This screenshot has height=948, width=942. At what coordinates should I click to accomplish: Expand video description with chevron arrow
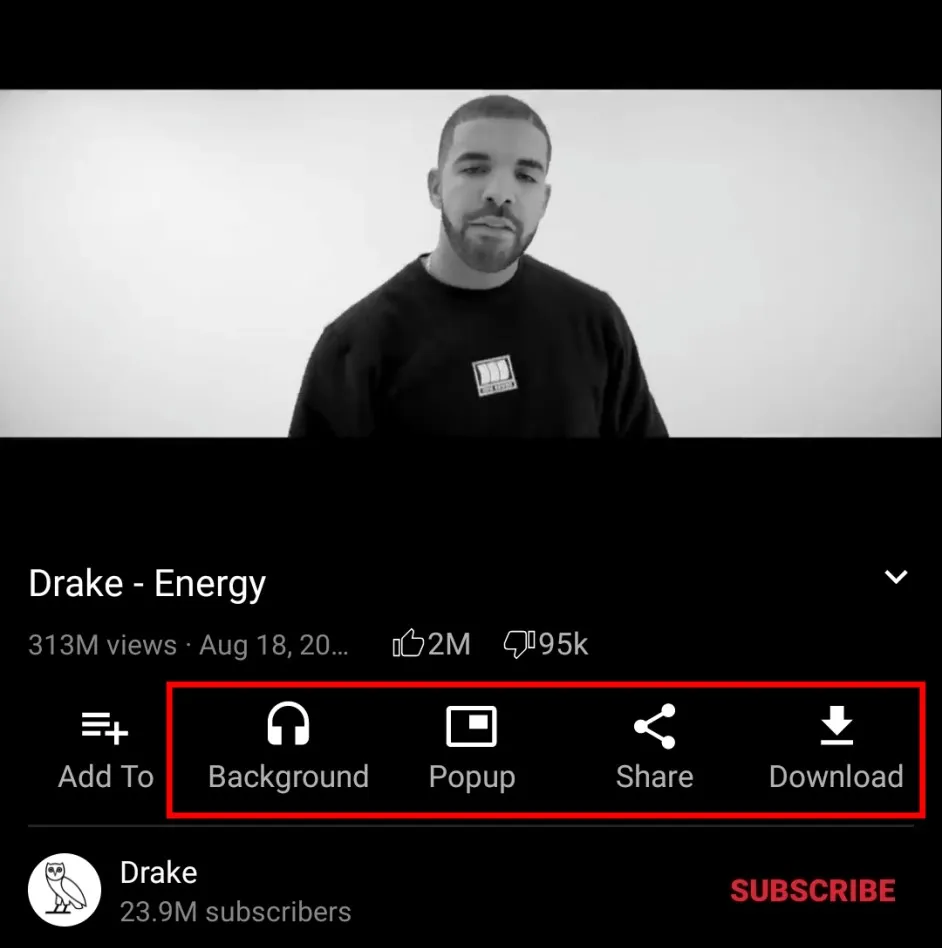tap(895, 577)
